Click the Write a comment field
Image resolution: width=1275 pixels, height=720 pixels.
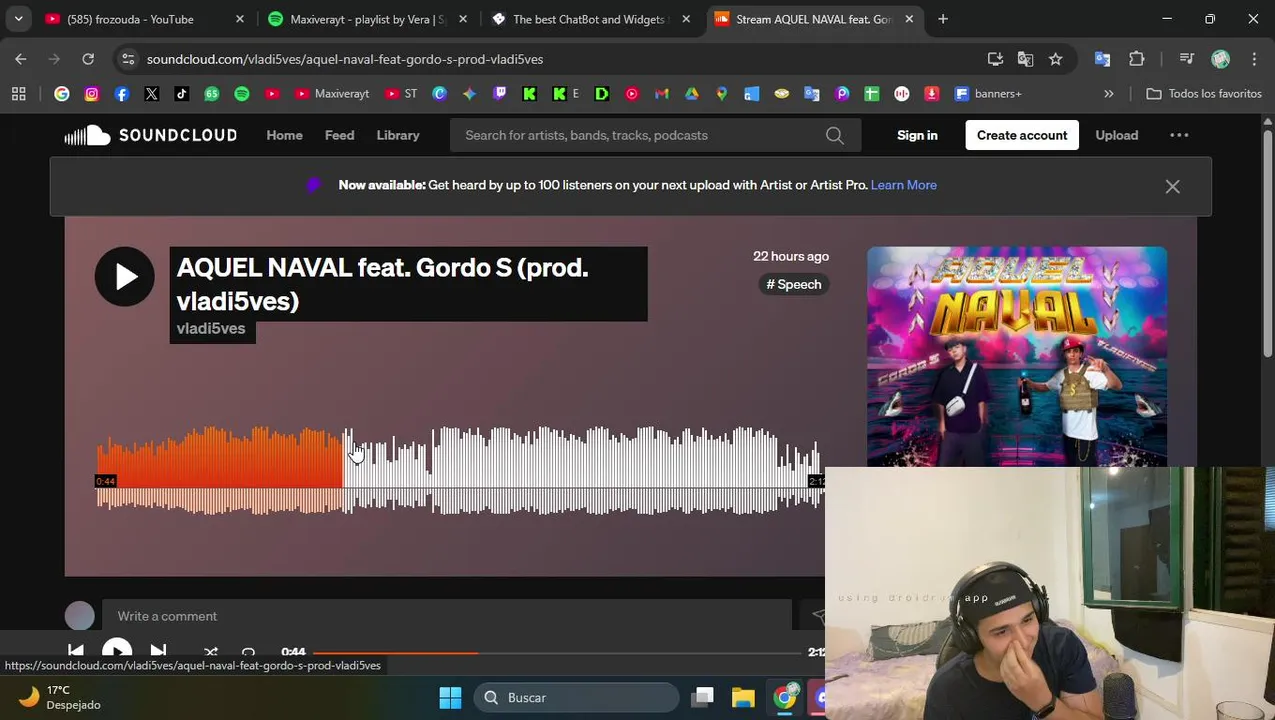click(x=447, y=616)
